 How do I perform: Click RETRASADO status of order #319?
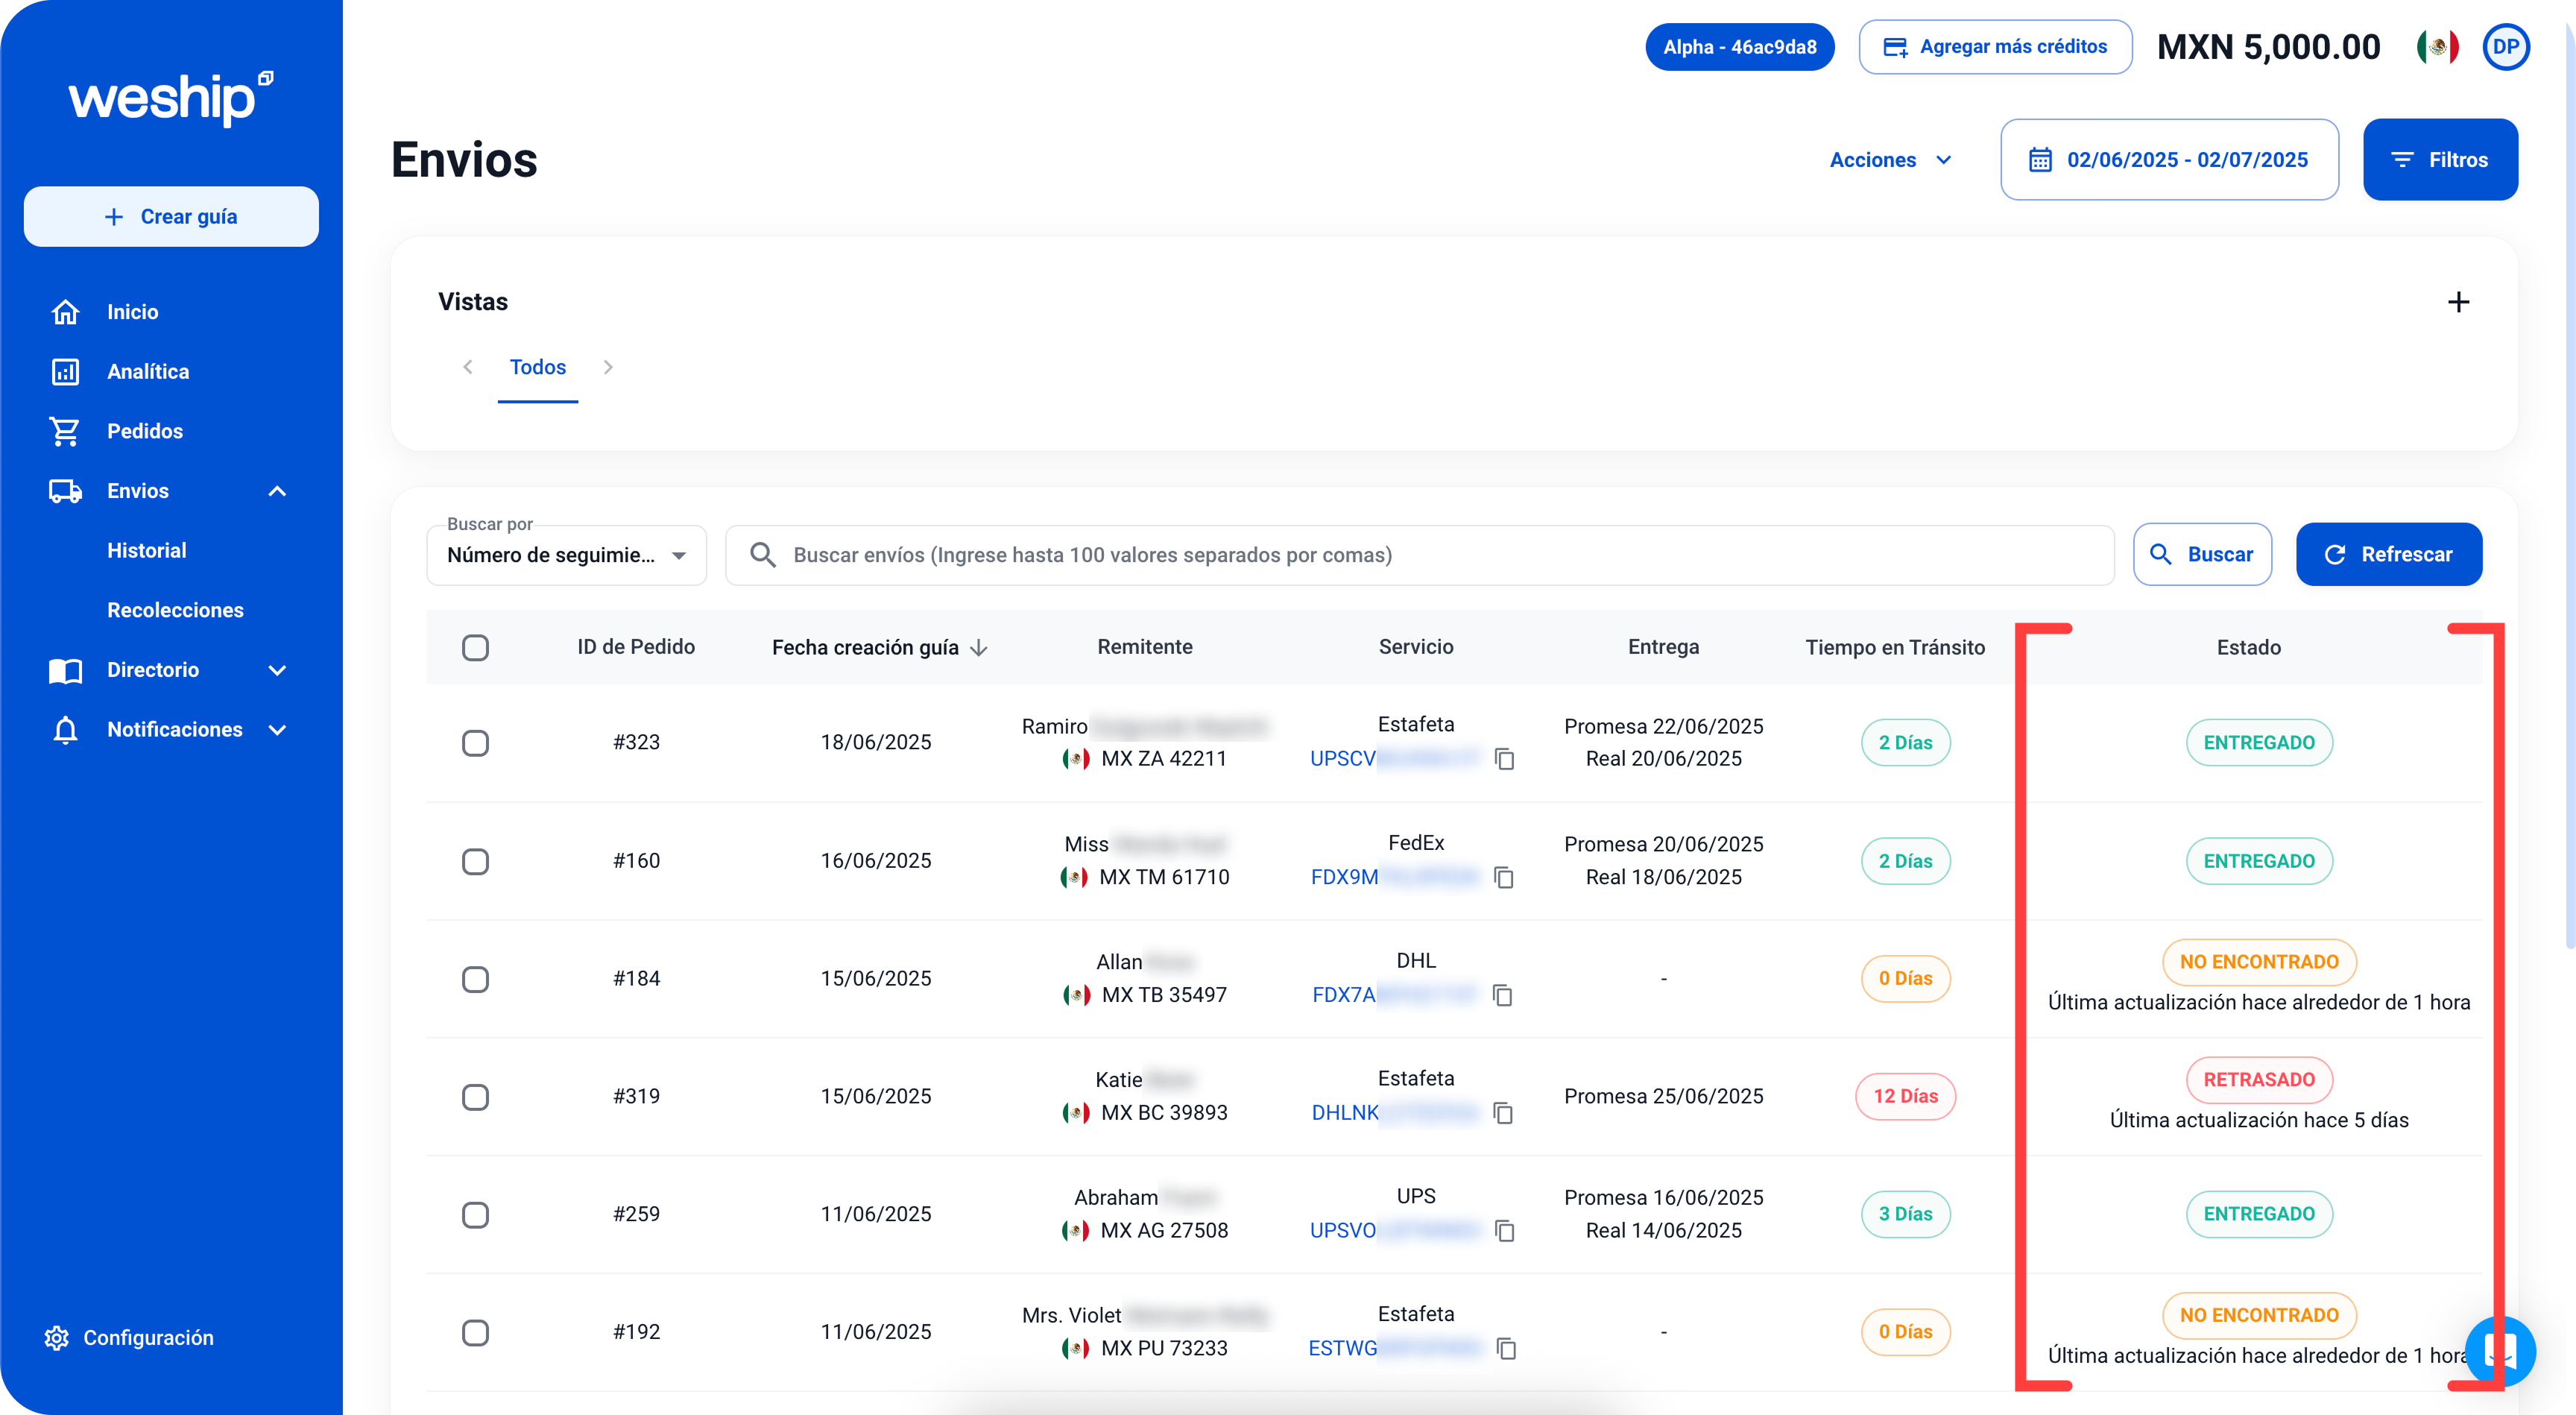point(2258,1080)
